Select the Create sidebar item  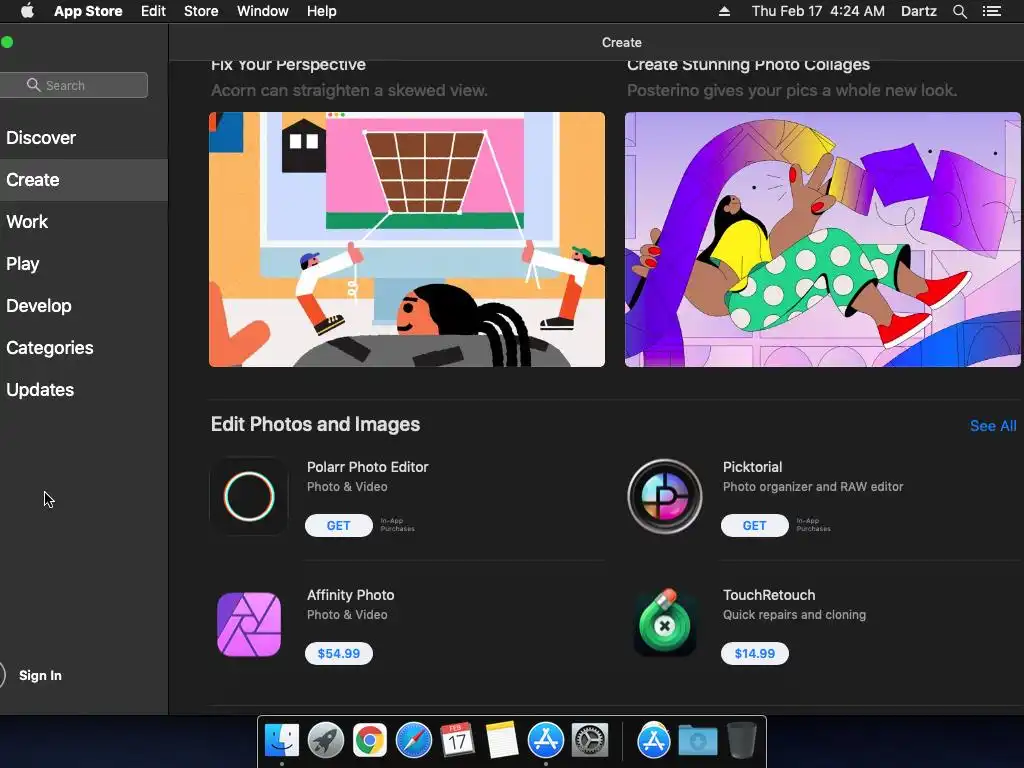[84, 180]
